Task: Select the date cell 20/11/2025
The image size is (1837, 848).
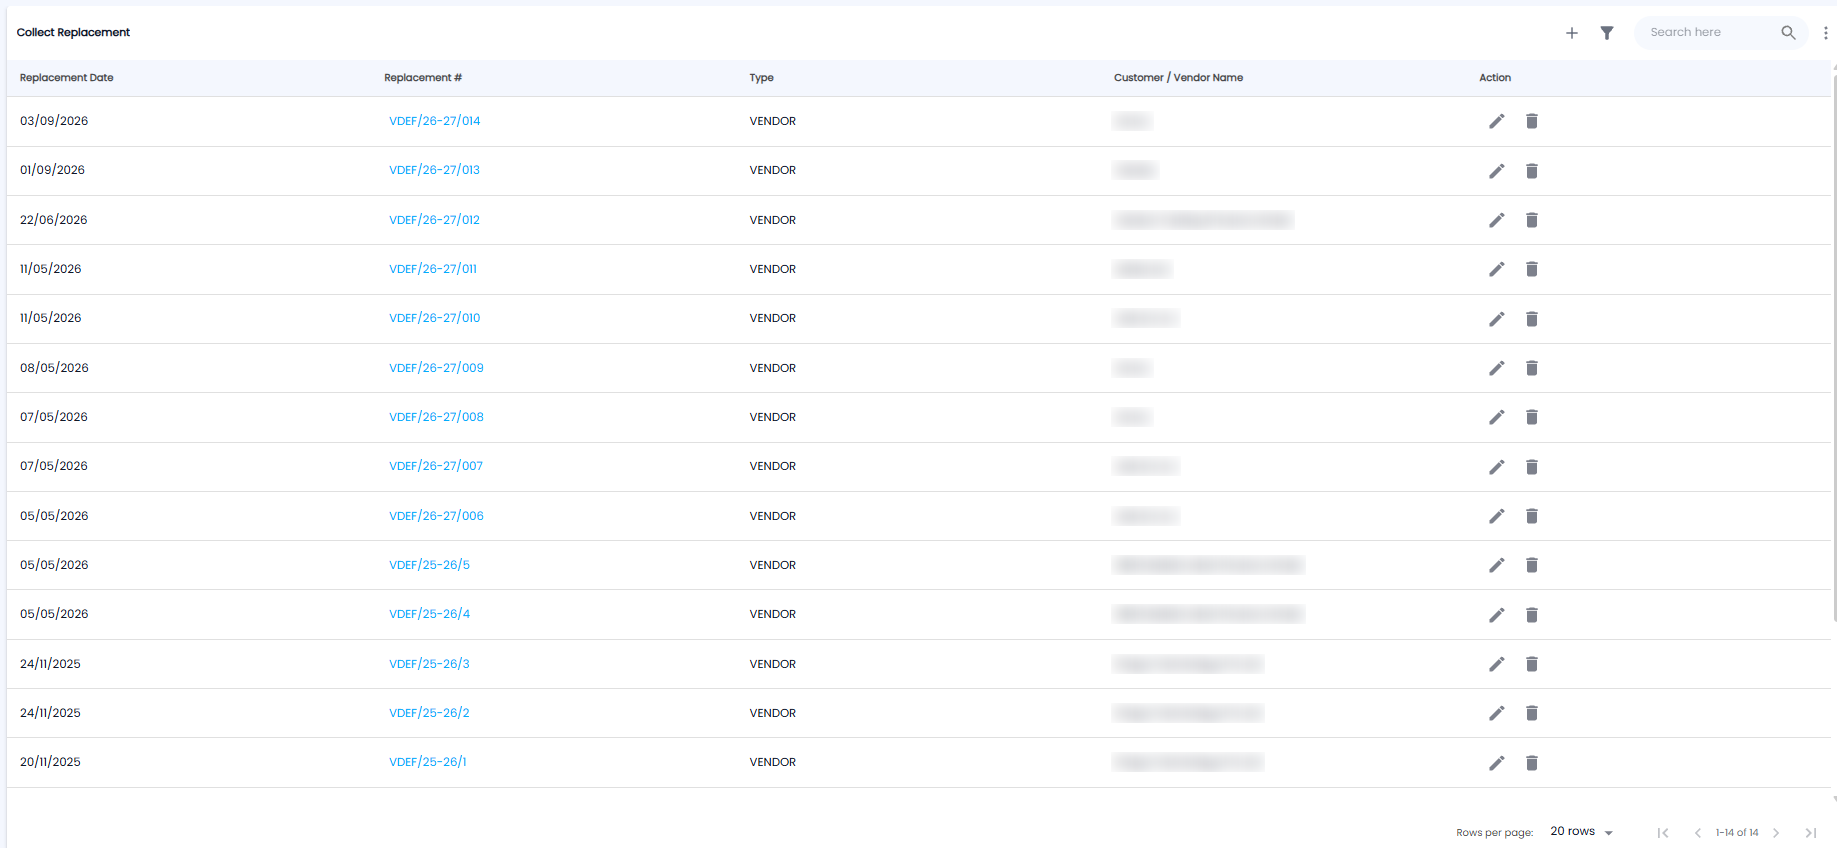Action: (x=51, y=762)
